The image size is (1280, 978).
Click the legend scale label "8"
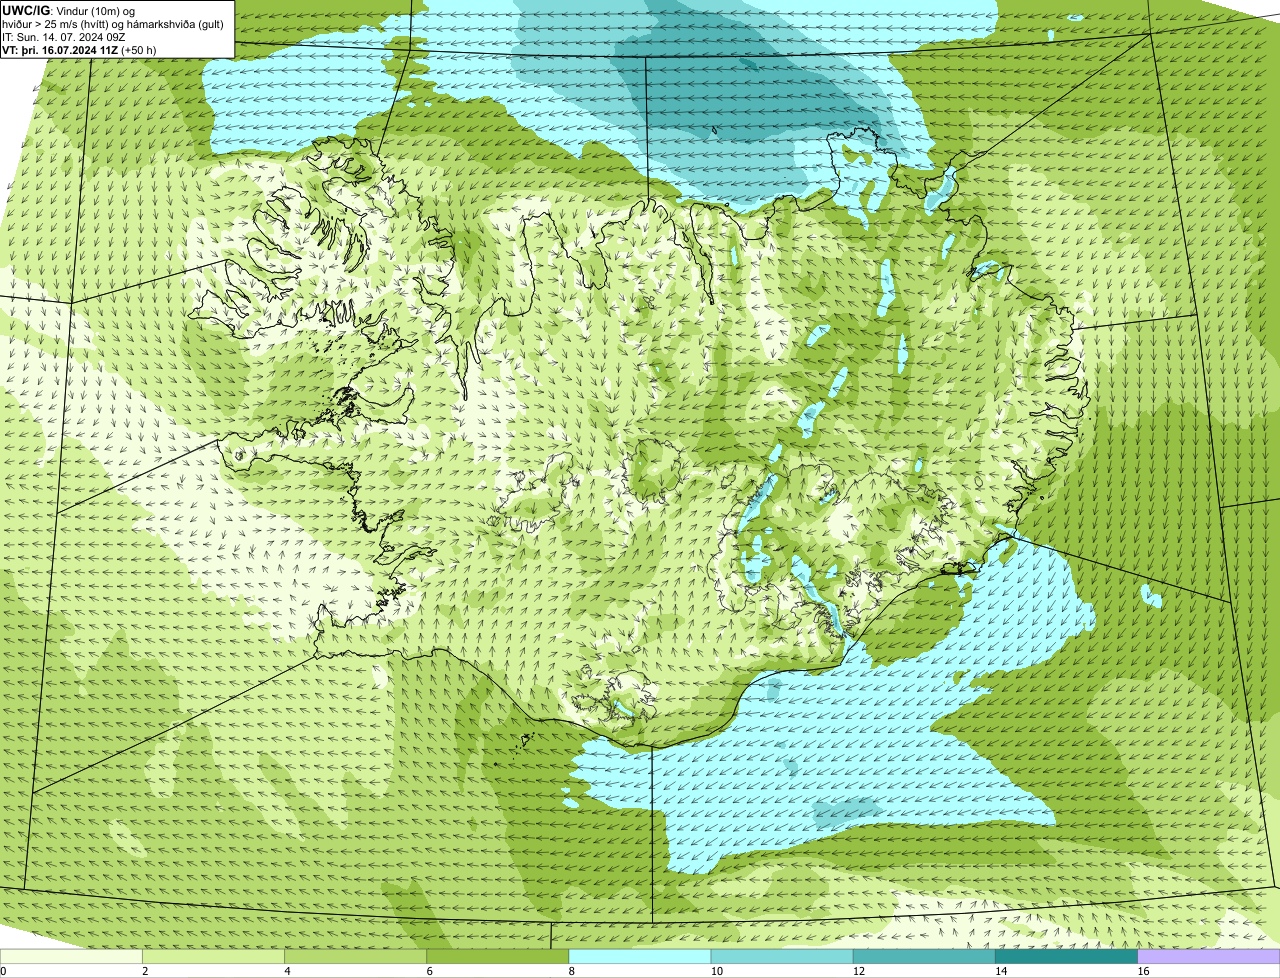coord(571,971)
